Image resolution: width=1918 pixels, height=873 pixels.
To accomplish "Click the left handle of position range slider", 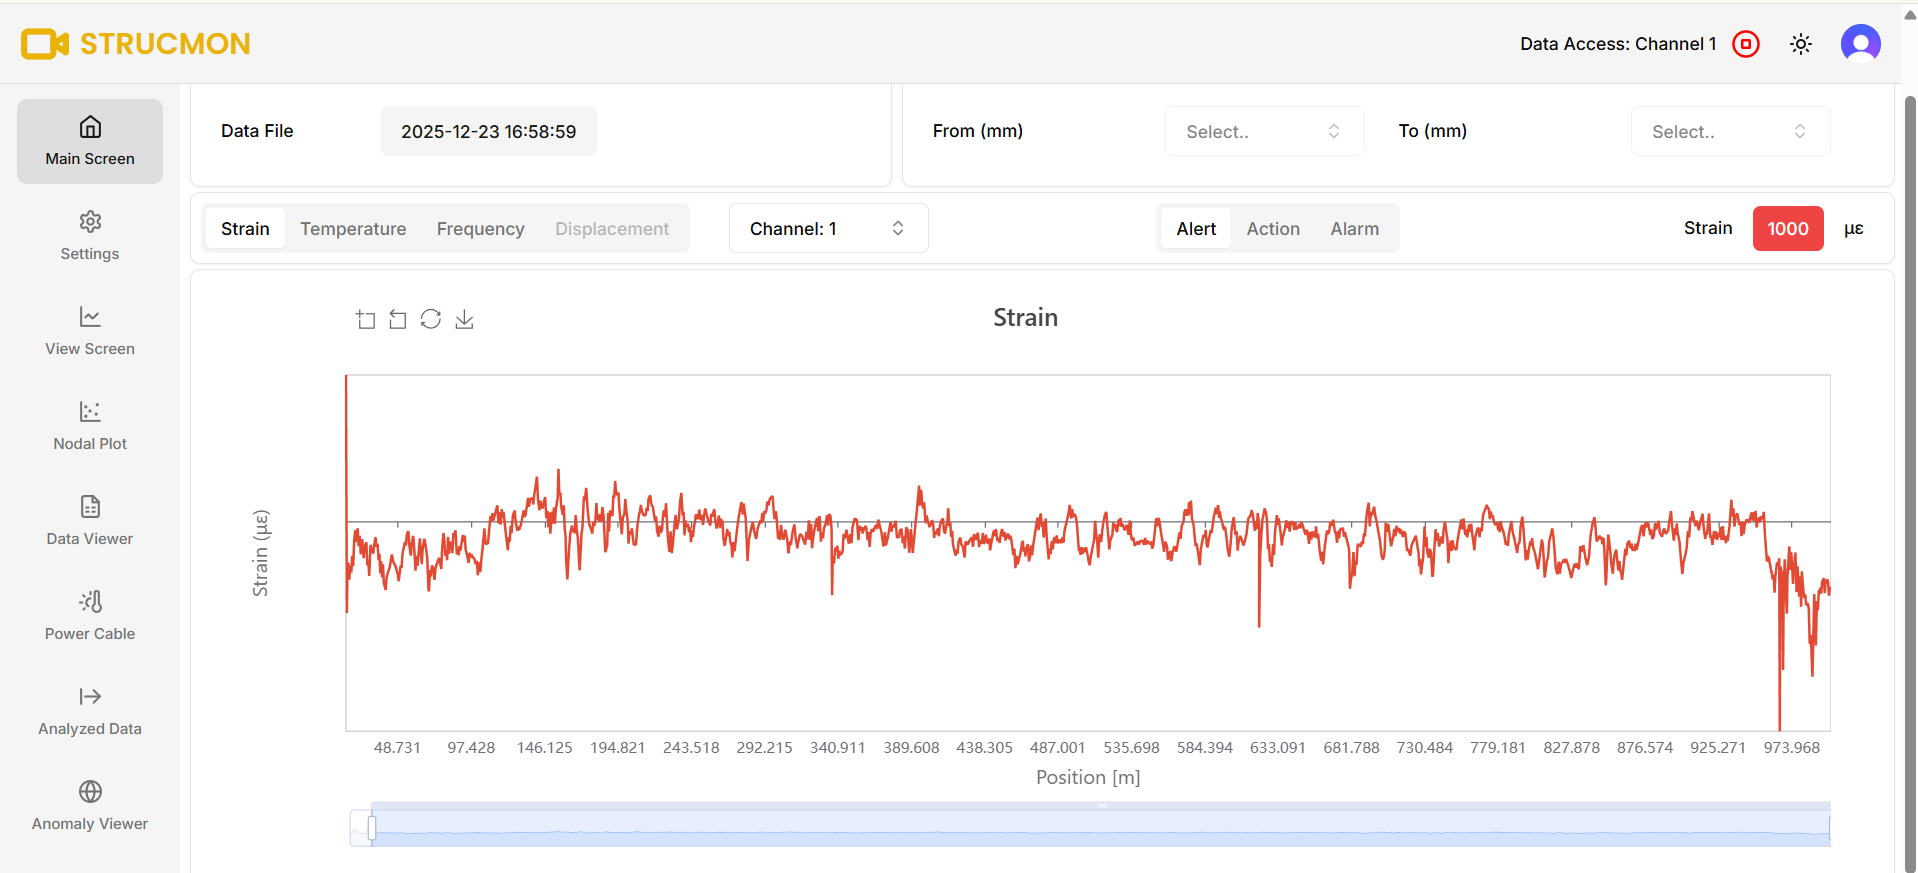I will (x=372, y=828).
